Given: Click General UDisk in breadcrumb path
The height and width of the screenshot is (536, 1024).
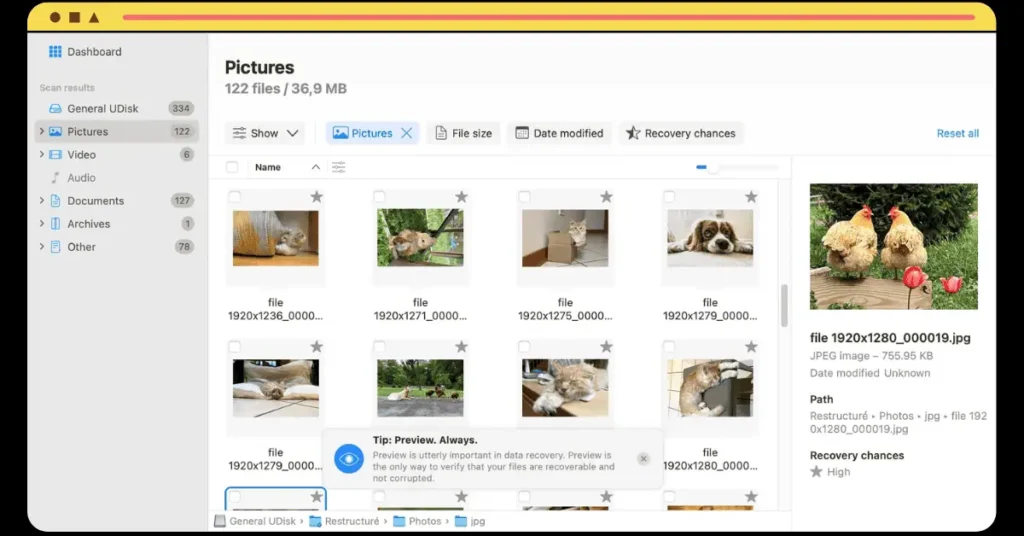Looking at the screenshot, I should (255, 521).
